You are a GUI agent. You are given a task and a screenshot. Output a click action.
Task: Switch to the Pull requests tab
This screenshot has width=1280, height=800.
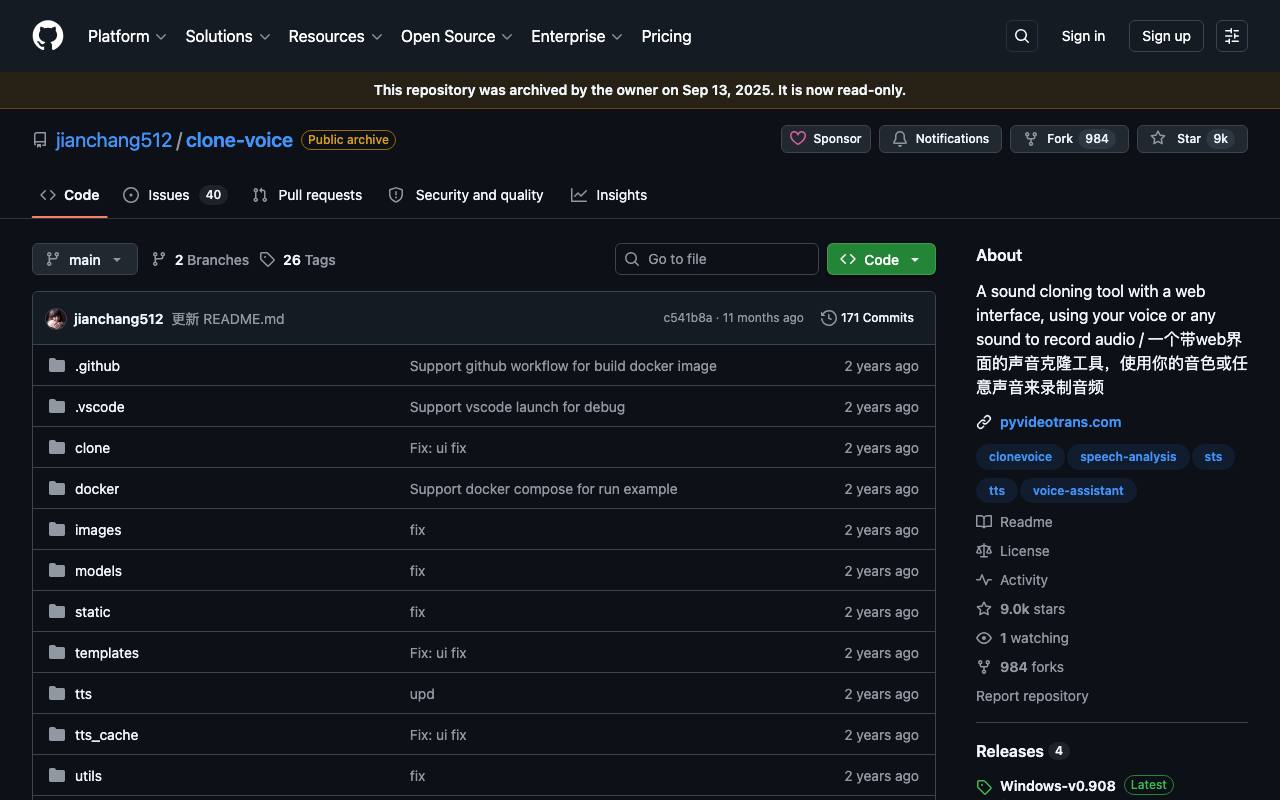(x=308, y=195)
